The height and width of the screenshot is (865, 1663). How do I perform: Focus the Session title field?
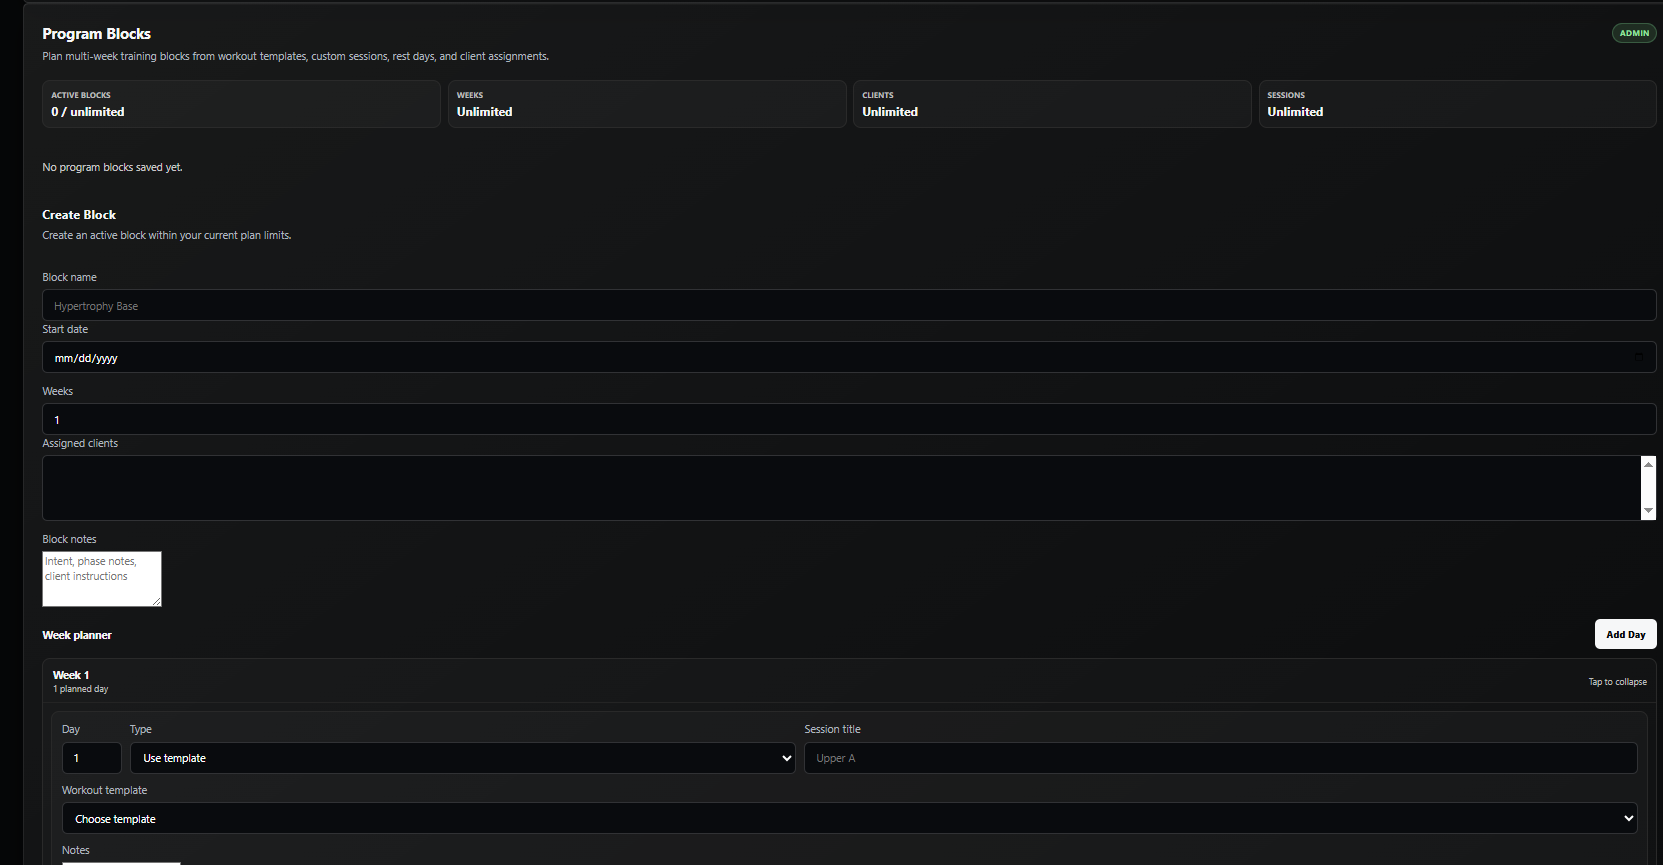click(1220, 758)
